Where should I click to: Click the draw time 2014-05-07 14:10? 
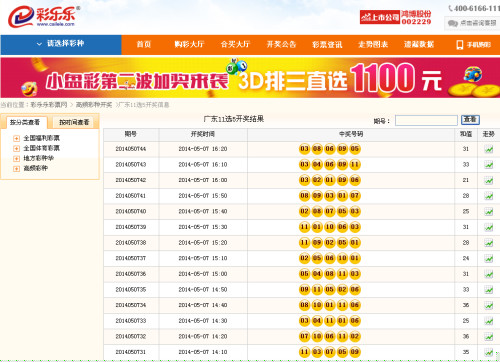coord(203,352)
